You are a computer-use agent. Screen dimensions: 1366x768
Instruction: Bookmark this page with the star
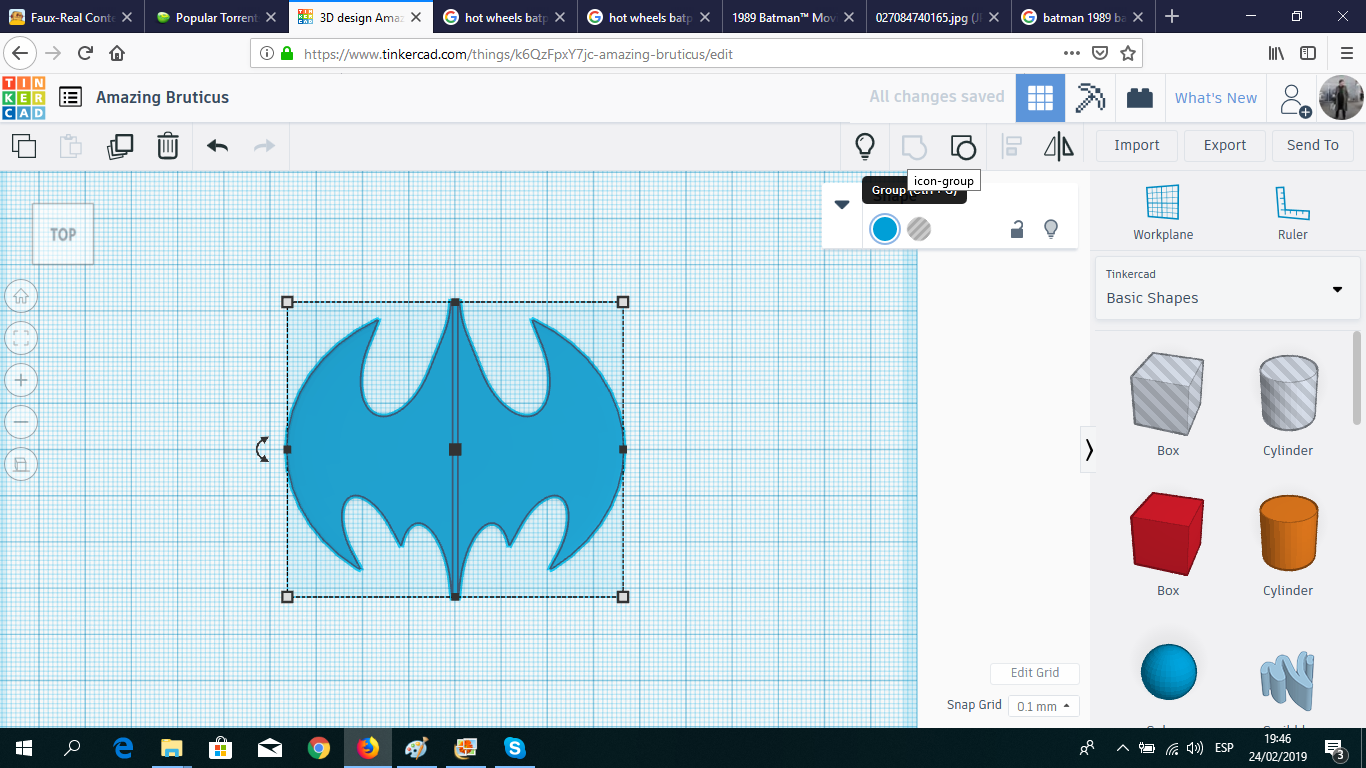1128,53
